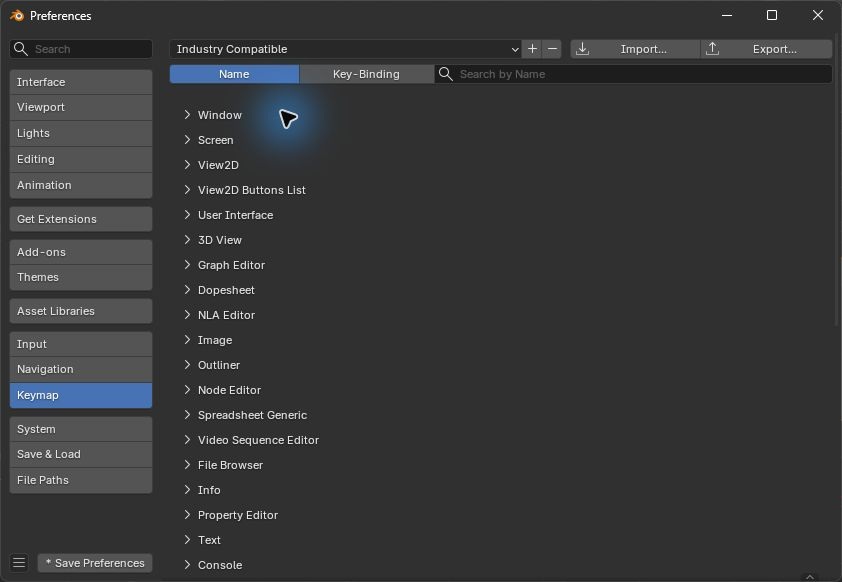
Task: Switch filter mode to Name
Action: 234,74
